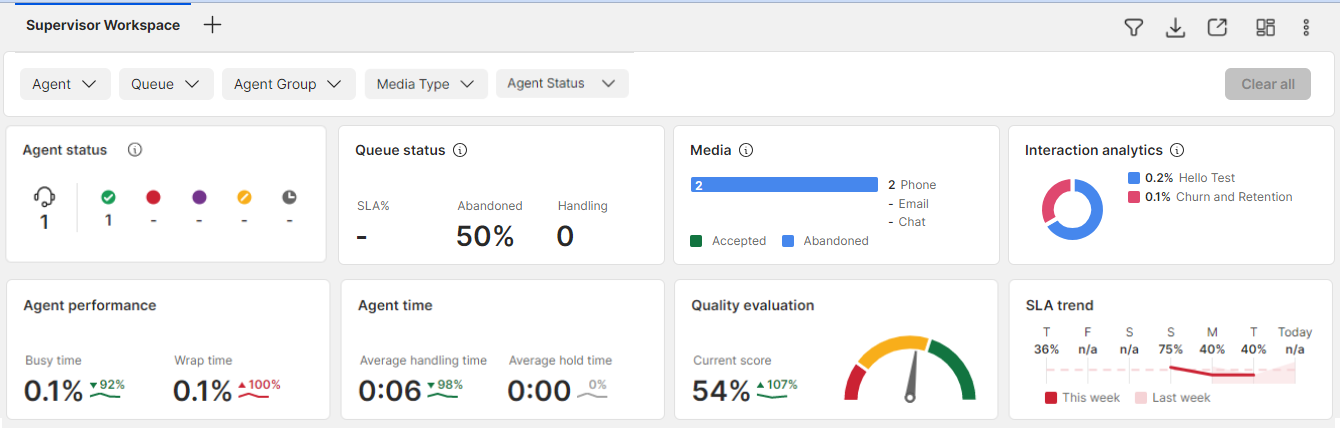The height and width of the screenshot is (428, 1340).
Task: Open the dashboard layout icon
Action: (1265, 27)
